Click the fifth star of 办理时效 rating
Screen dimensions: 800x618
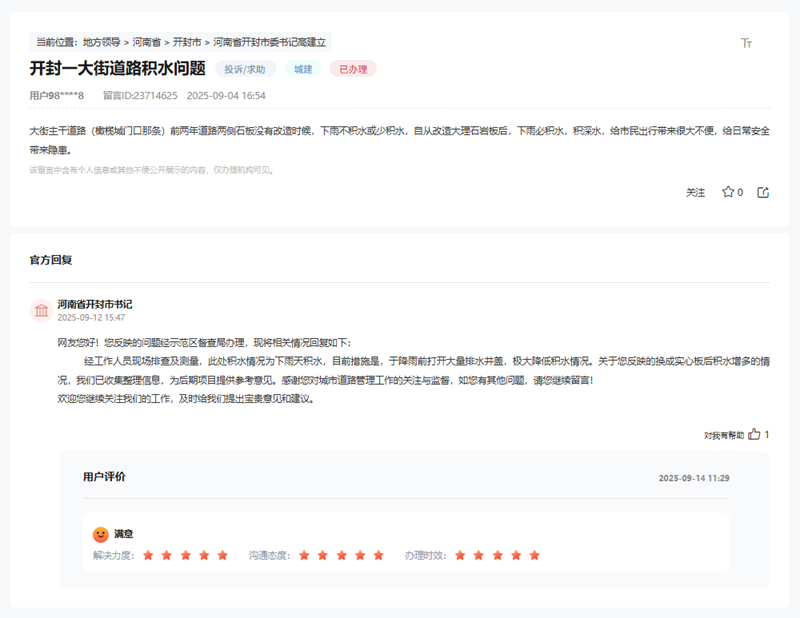tap(534, 555)
